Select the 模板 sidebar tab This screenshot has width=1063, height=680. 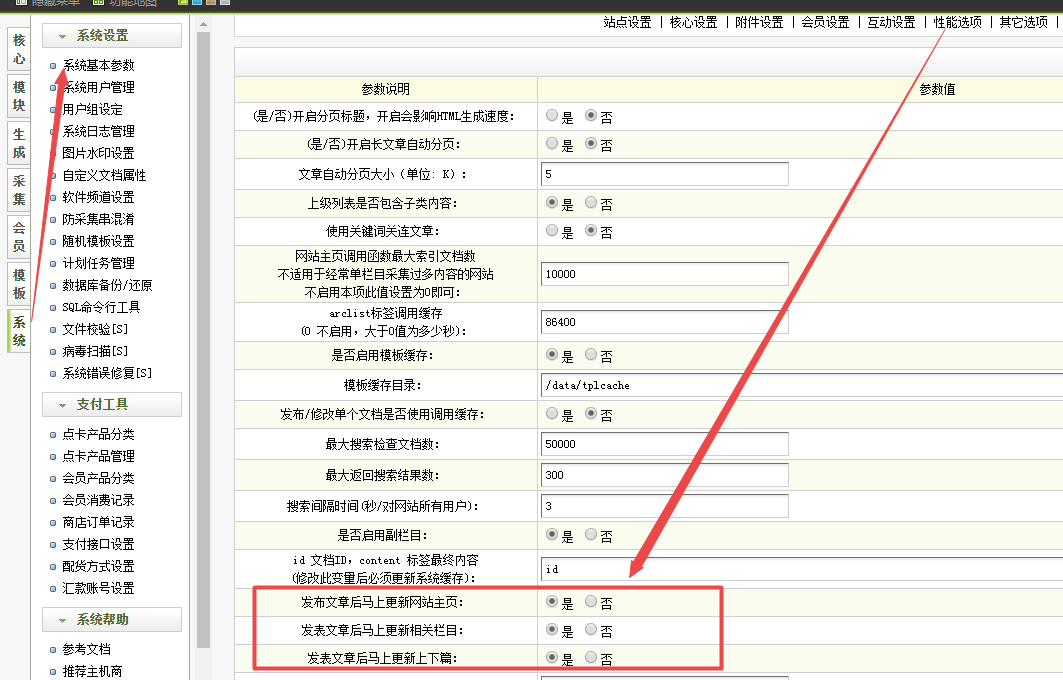point(19,283)
